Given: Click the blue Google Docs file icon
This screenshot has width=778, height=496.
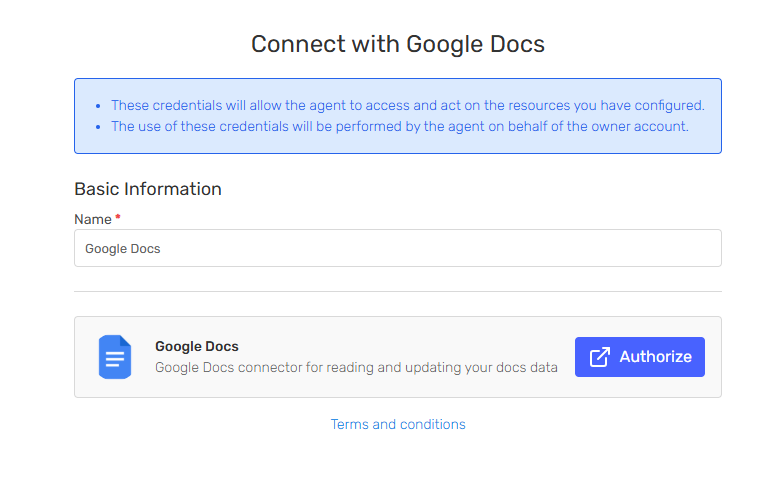Looking at the screenshot, I should pos(115,357).
